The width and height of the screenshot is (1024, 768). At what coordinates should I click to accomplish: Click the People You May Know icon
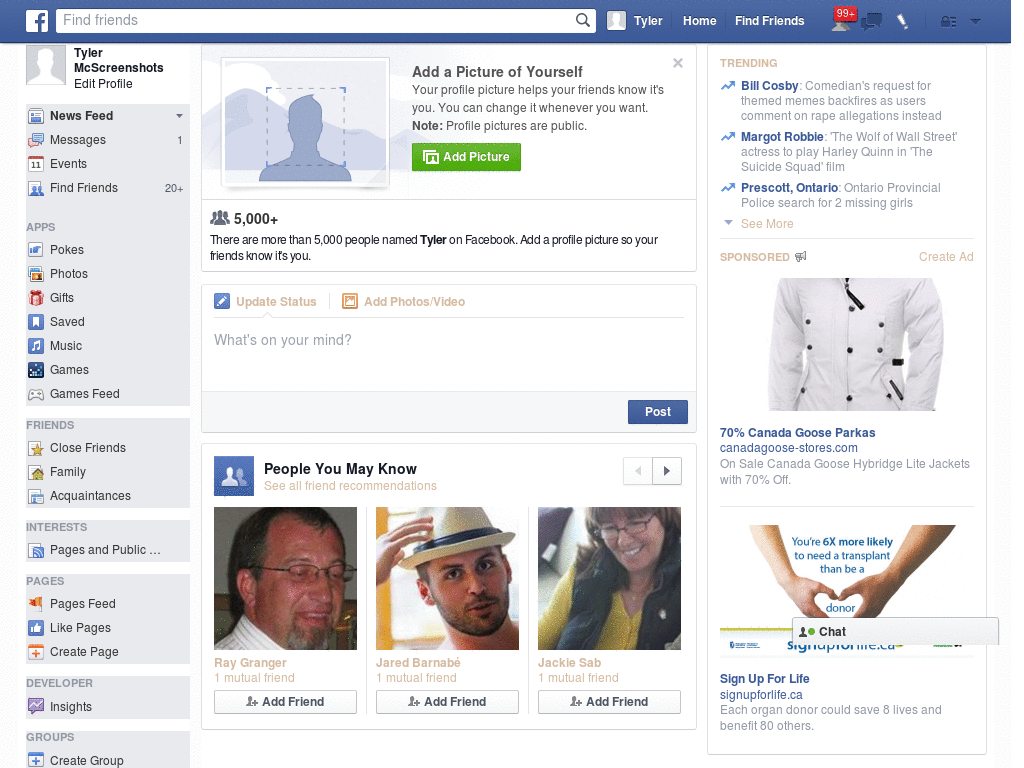click(234, 476)
